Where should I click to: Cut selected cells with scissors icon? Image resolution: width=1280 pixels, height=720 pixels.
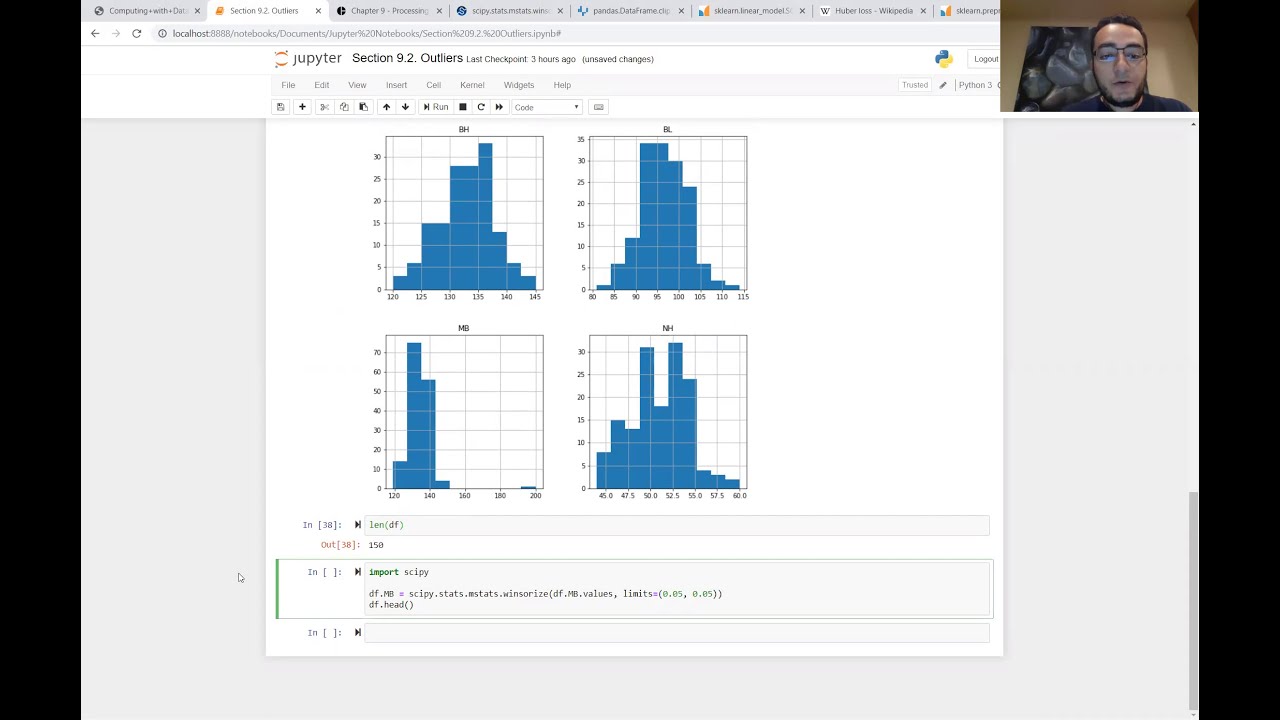[324, 107]
